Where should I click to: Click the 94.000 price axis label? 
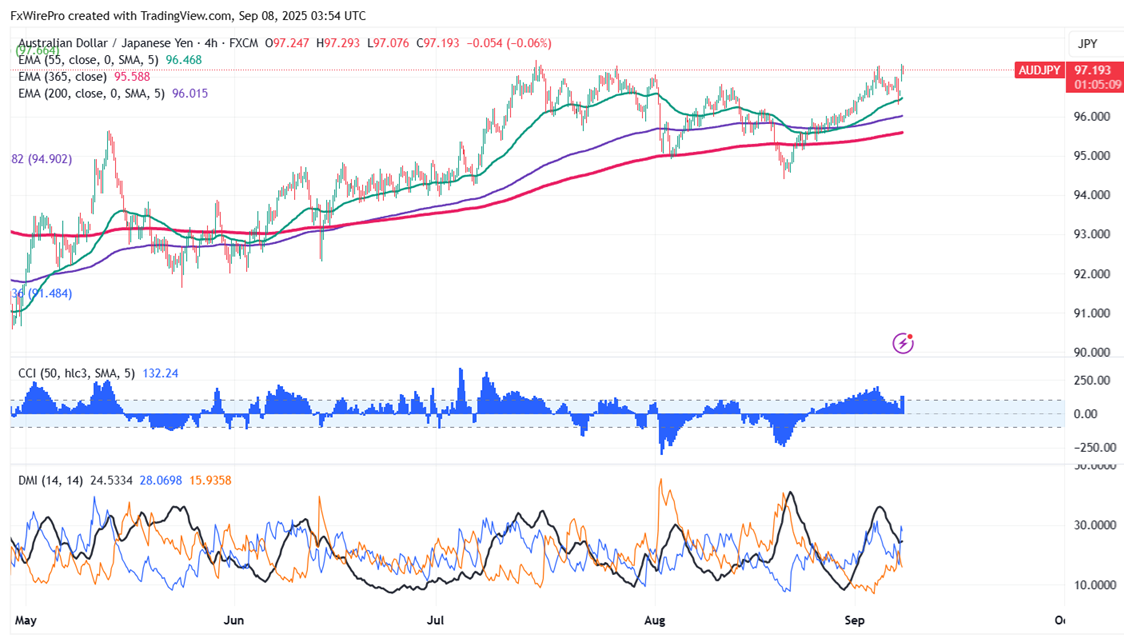[1092, 195]
